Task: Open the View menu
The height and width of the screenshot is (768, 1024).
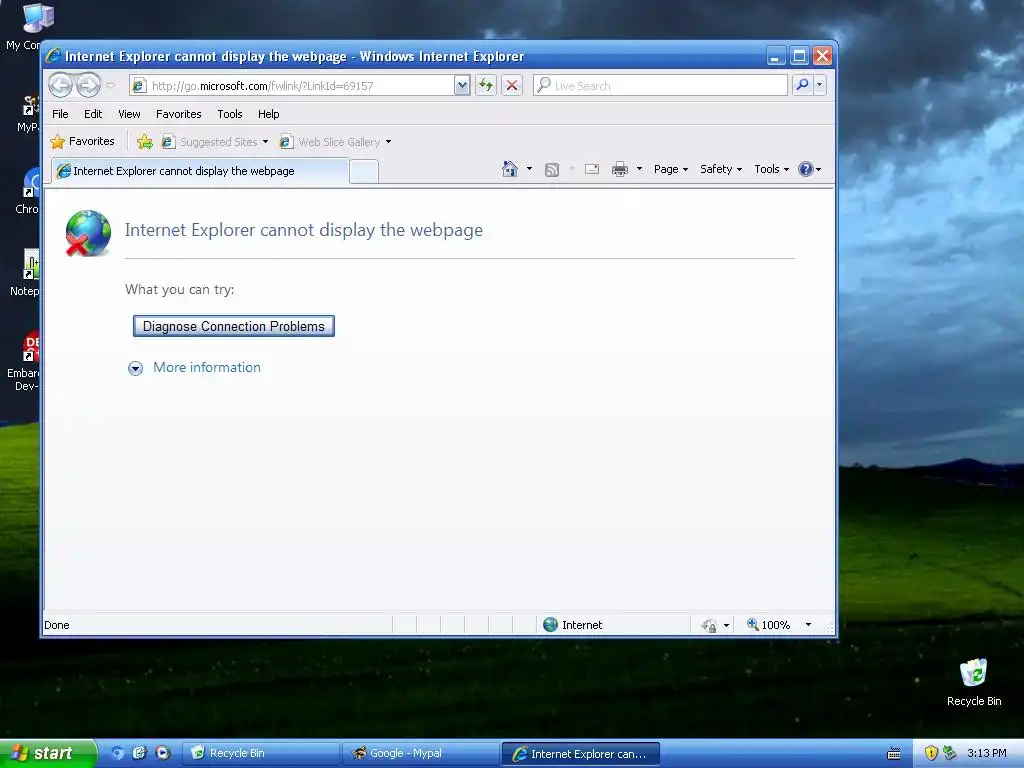Action: point(129,114)
